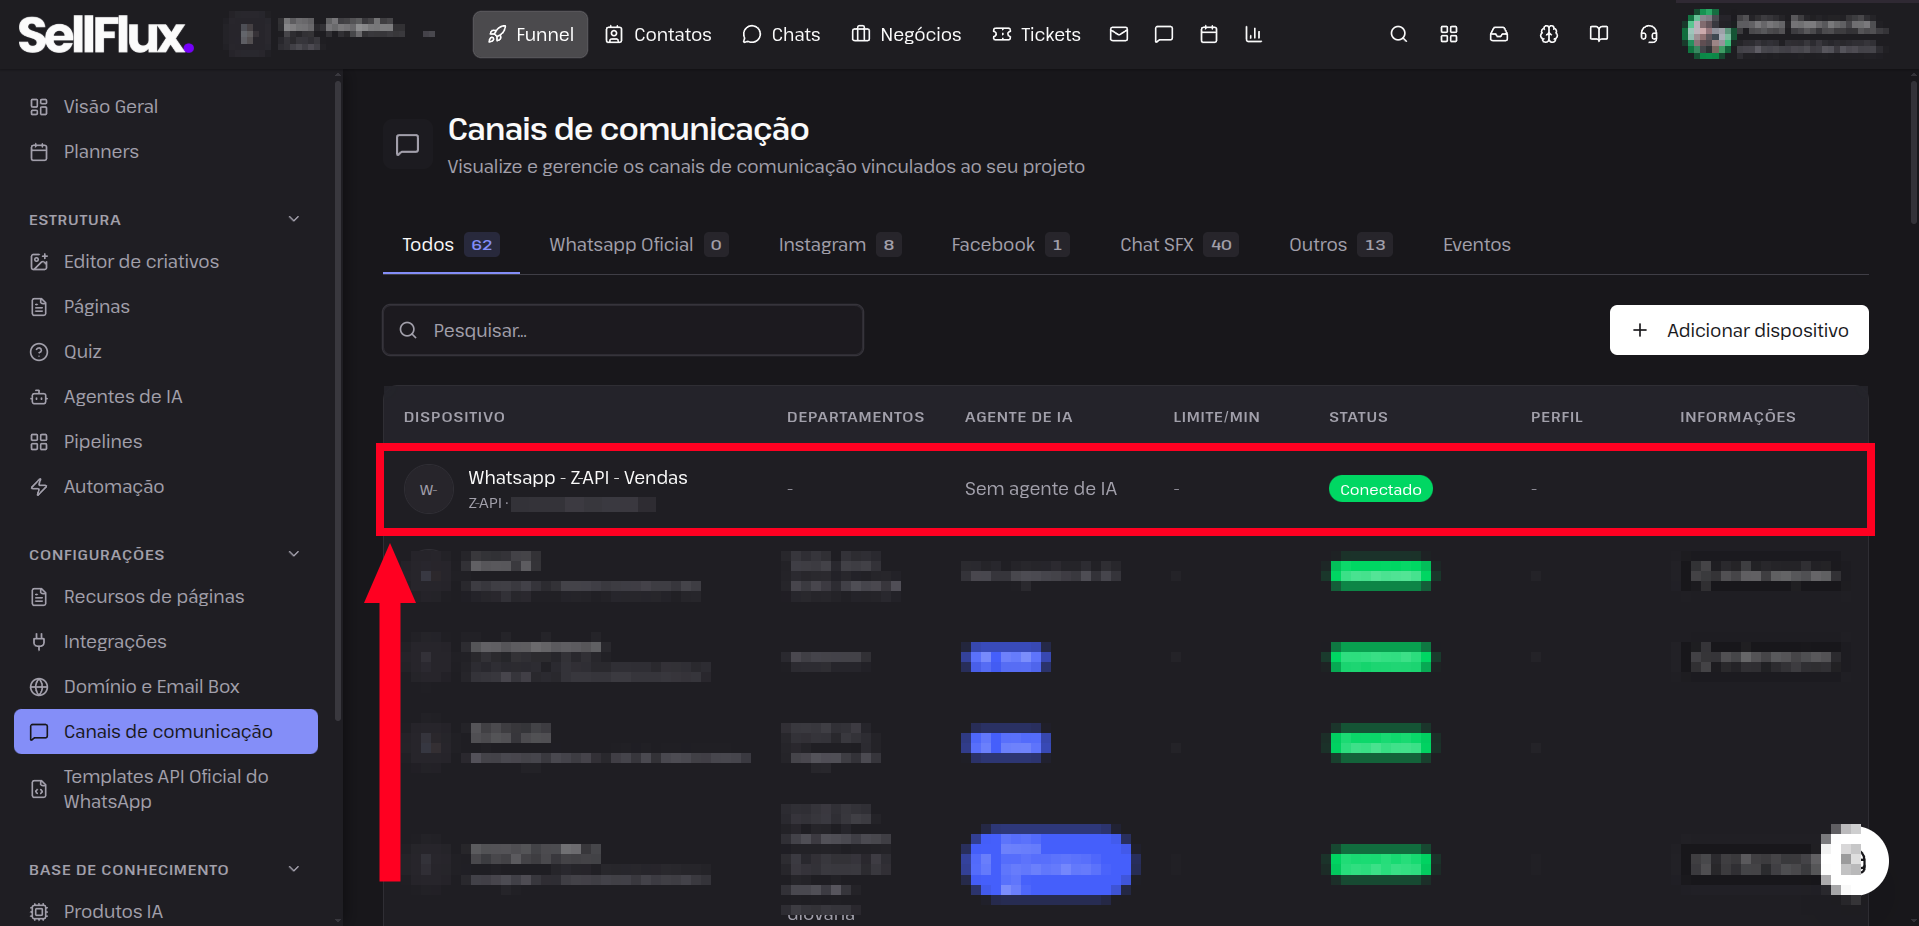1919x926 pixels.
Task: Open the calendar icon in top bar
Action: [1209, 34]
